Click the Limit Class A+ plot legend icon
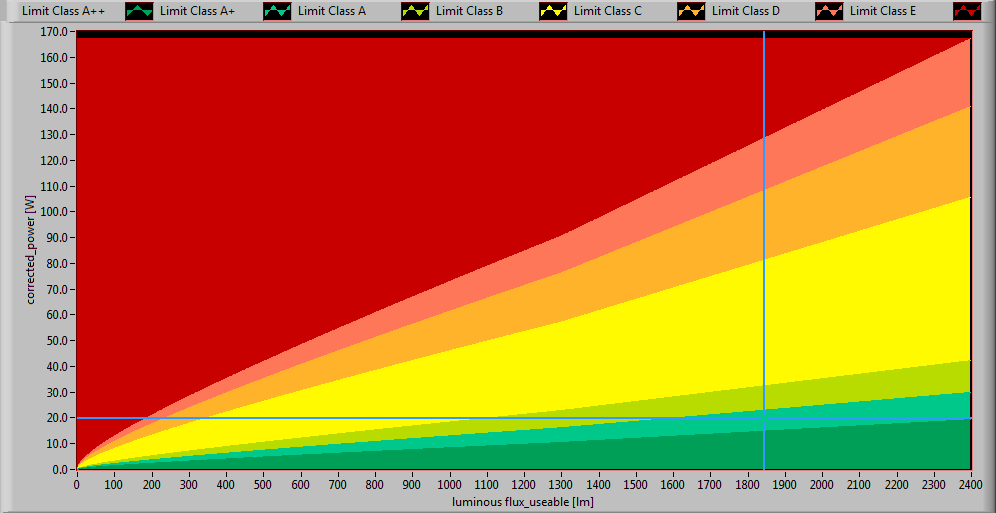The height and width of the screenshot is (513, 996). tap(277, 12)
